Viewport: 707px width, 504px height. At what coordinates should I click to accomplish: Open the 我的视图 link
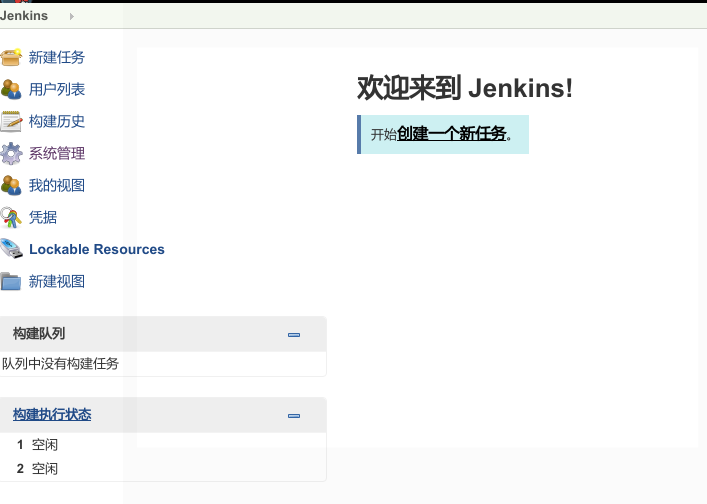click(x=57, y=185)
